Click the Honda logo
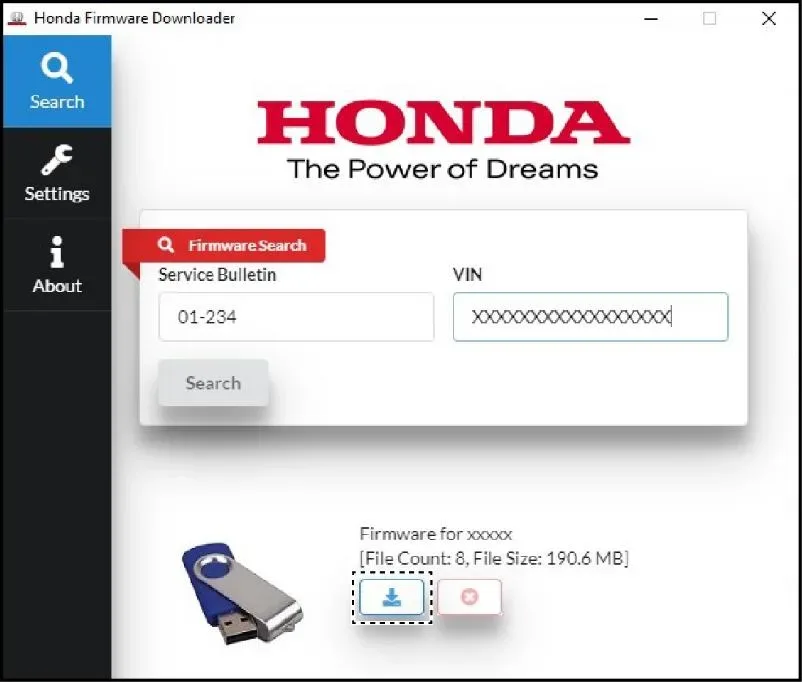This screenshot has height=682, width=802. coord(443,122)
